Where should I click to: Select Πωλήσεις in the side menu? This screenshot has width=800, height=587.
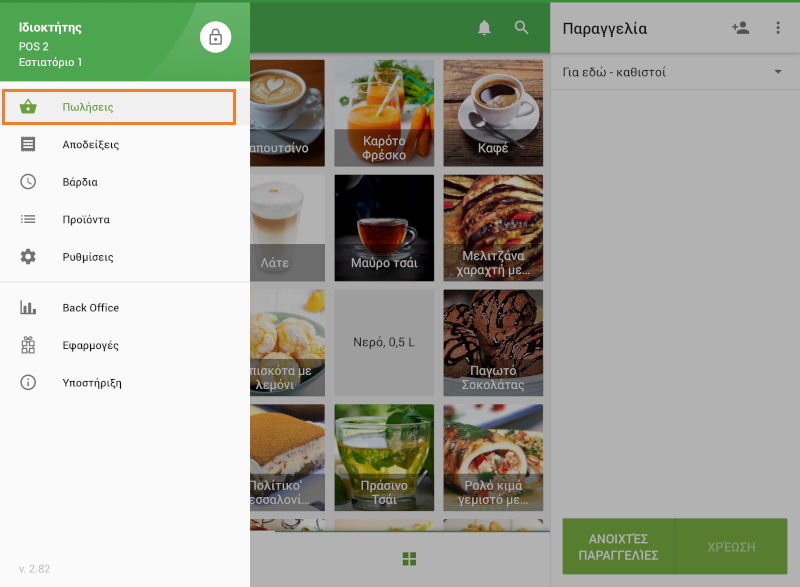pyautogui.click(x=118, y=107)
